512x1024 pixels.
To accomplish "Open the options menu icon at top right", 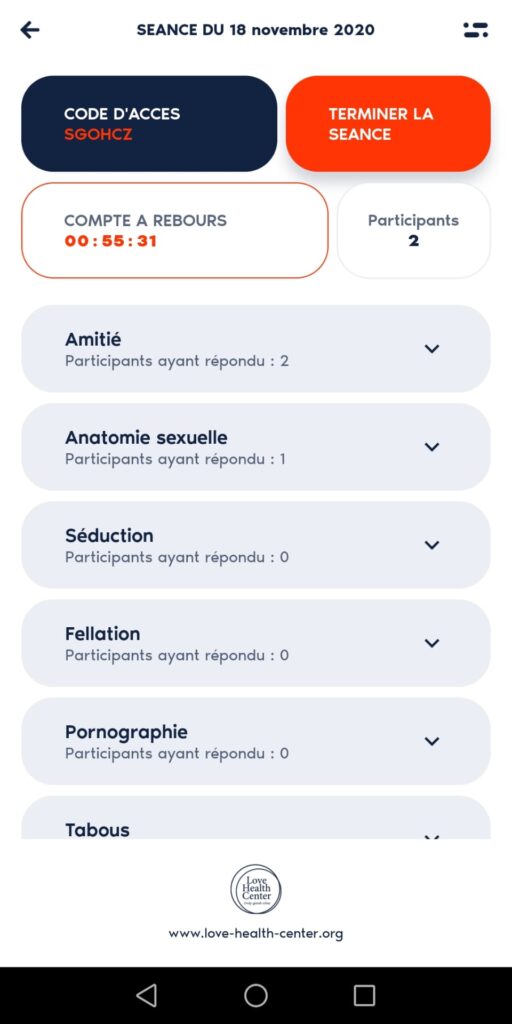I will (475, 30).
